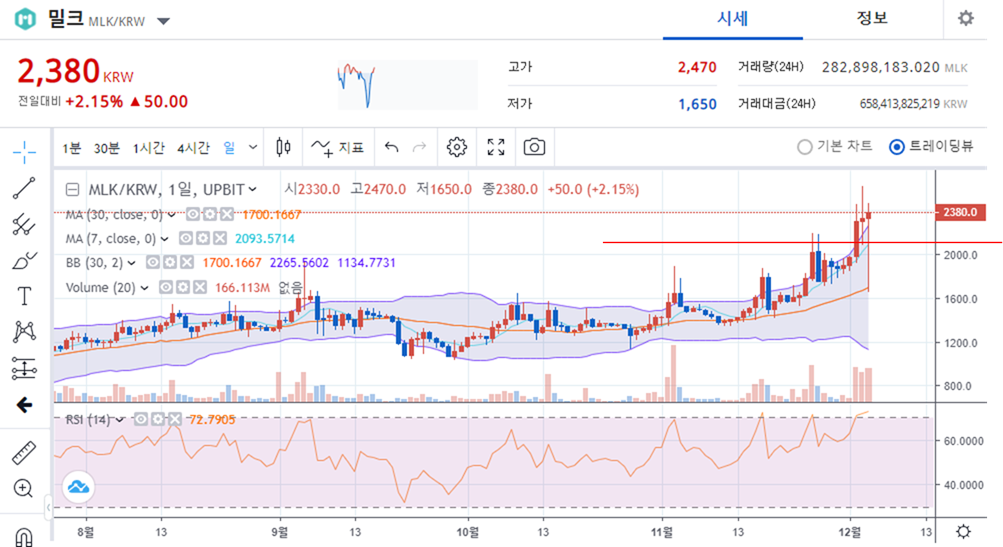1003x547 pixels.
Task: Select the 기본 차트 radio button
Action: (804, 147)
